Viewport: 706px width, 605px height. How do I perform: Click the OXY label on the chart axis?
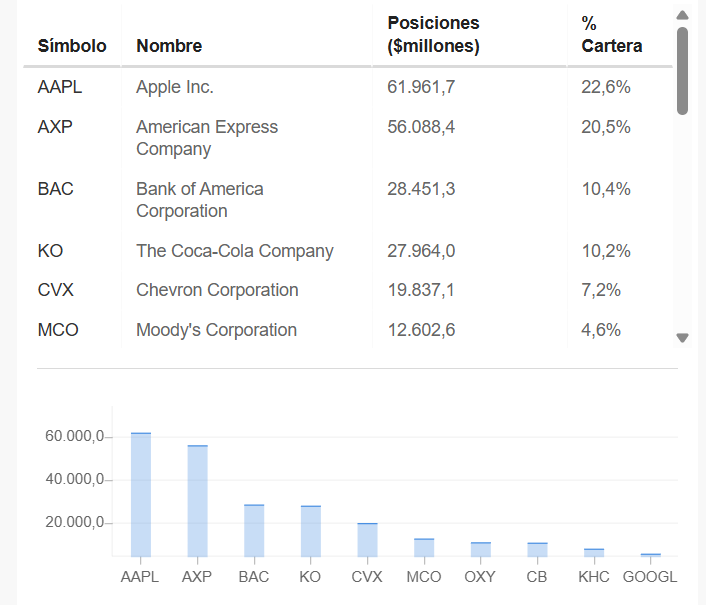click(x=480, y=577)
